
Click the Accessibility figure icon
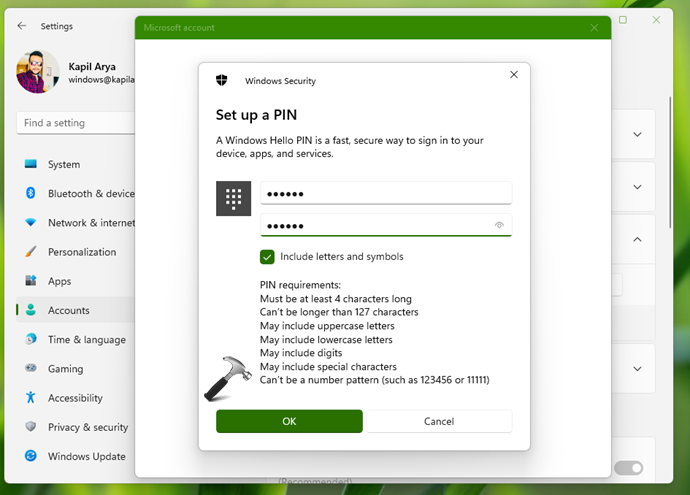30,398
